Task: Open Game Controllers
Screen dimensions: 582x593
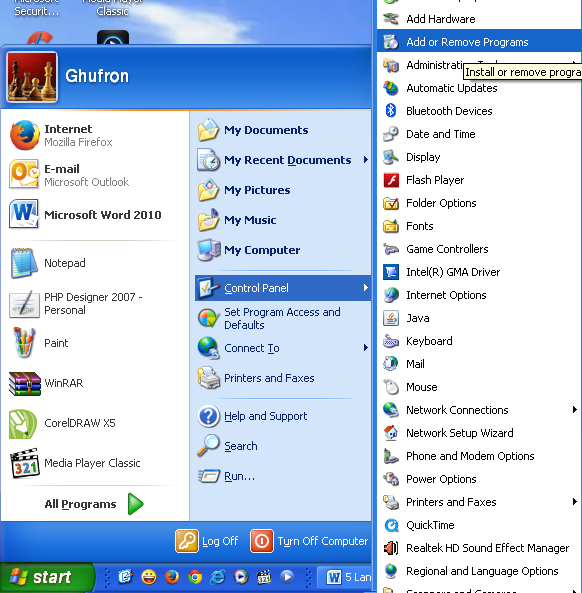Action: [479, 249]
